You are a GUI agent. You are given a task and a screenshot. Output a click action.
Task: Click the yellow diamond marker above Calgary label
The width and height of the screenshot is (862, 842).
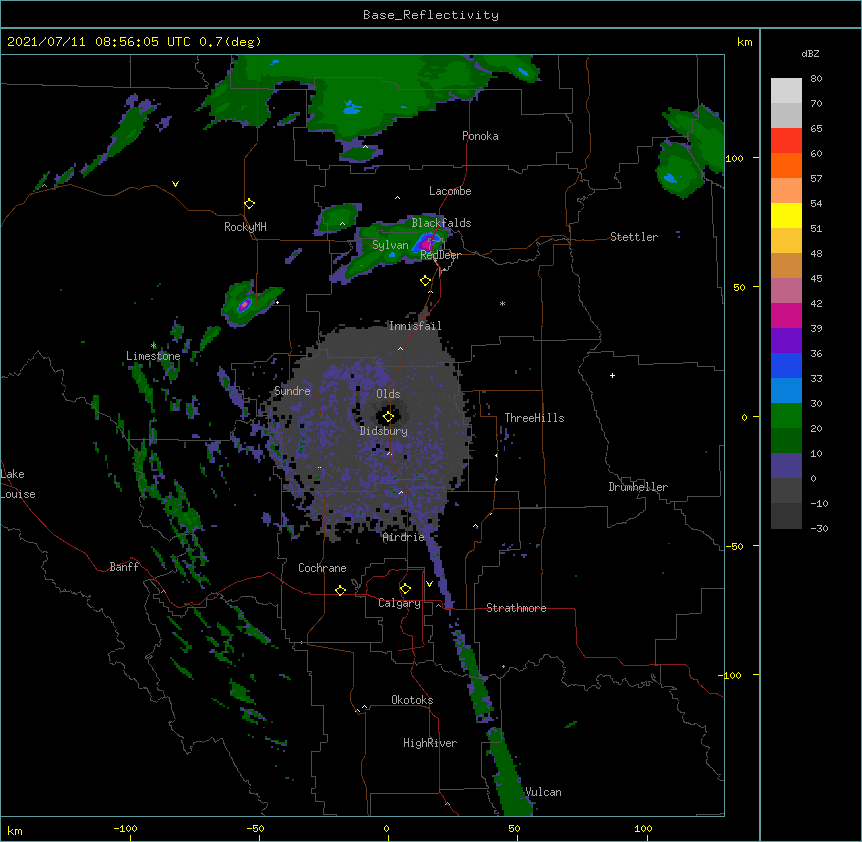point(405,589)
